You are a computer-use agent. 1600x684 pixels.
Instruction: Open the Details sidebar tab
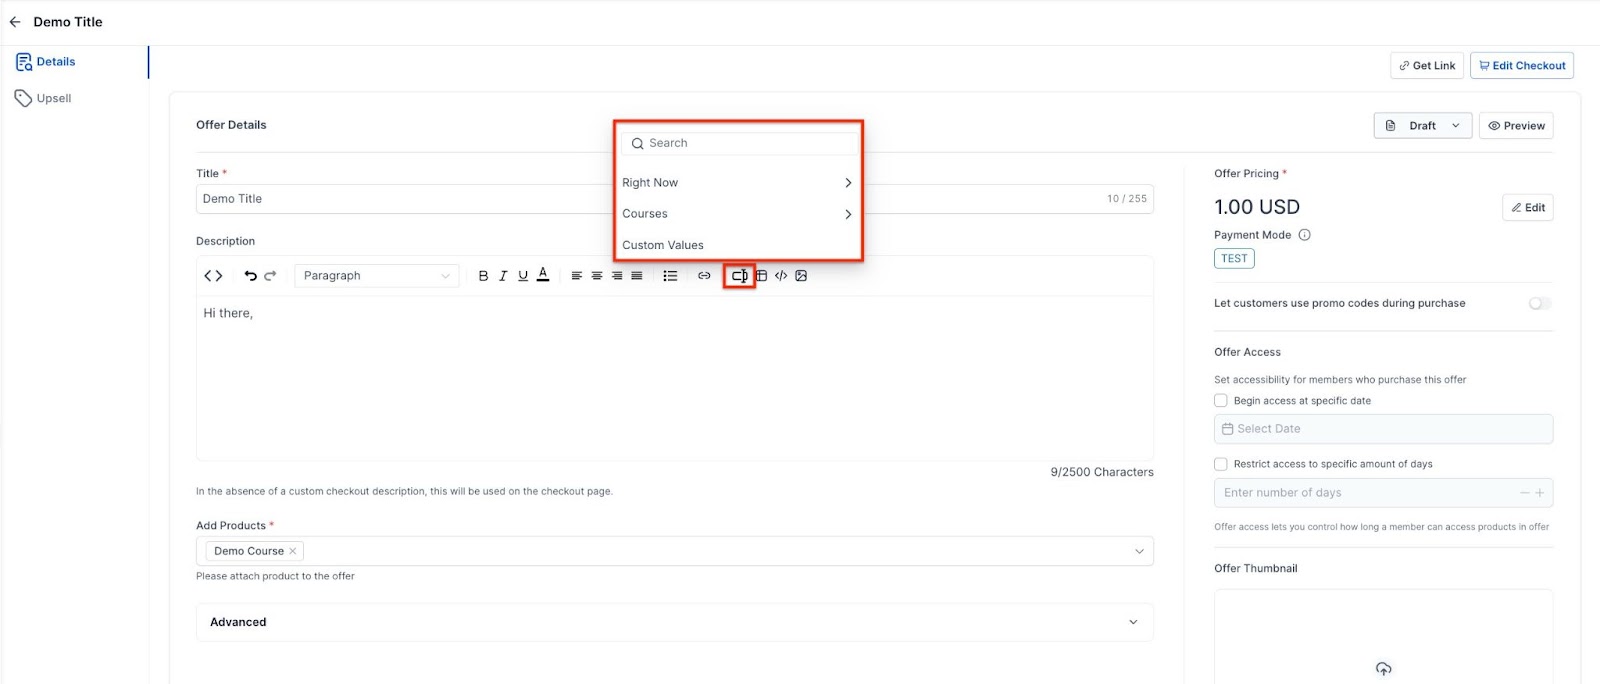click(46, 62)
